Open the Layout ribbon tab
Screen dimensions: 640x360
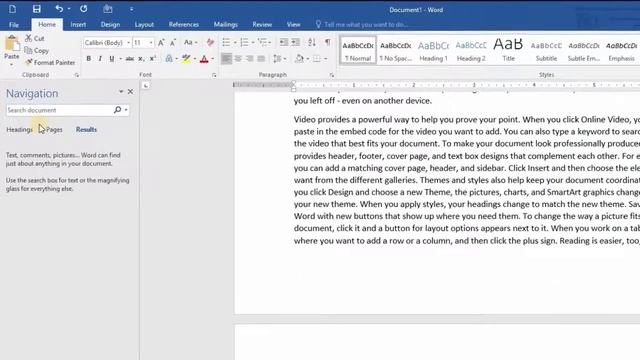144,24
